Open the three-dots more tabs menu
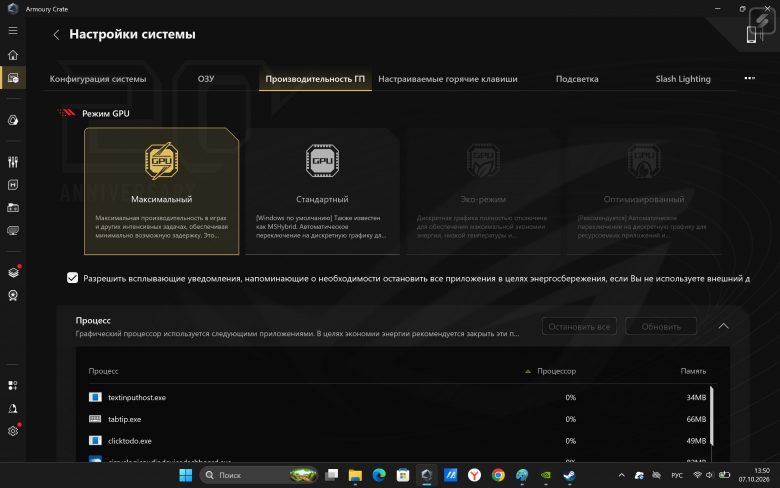 pos(749,79)
